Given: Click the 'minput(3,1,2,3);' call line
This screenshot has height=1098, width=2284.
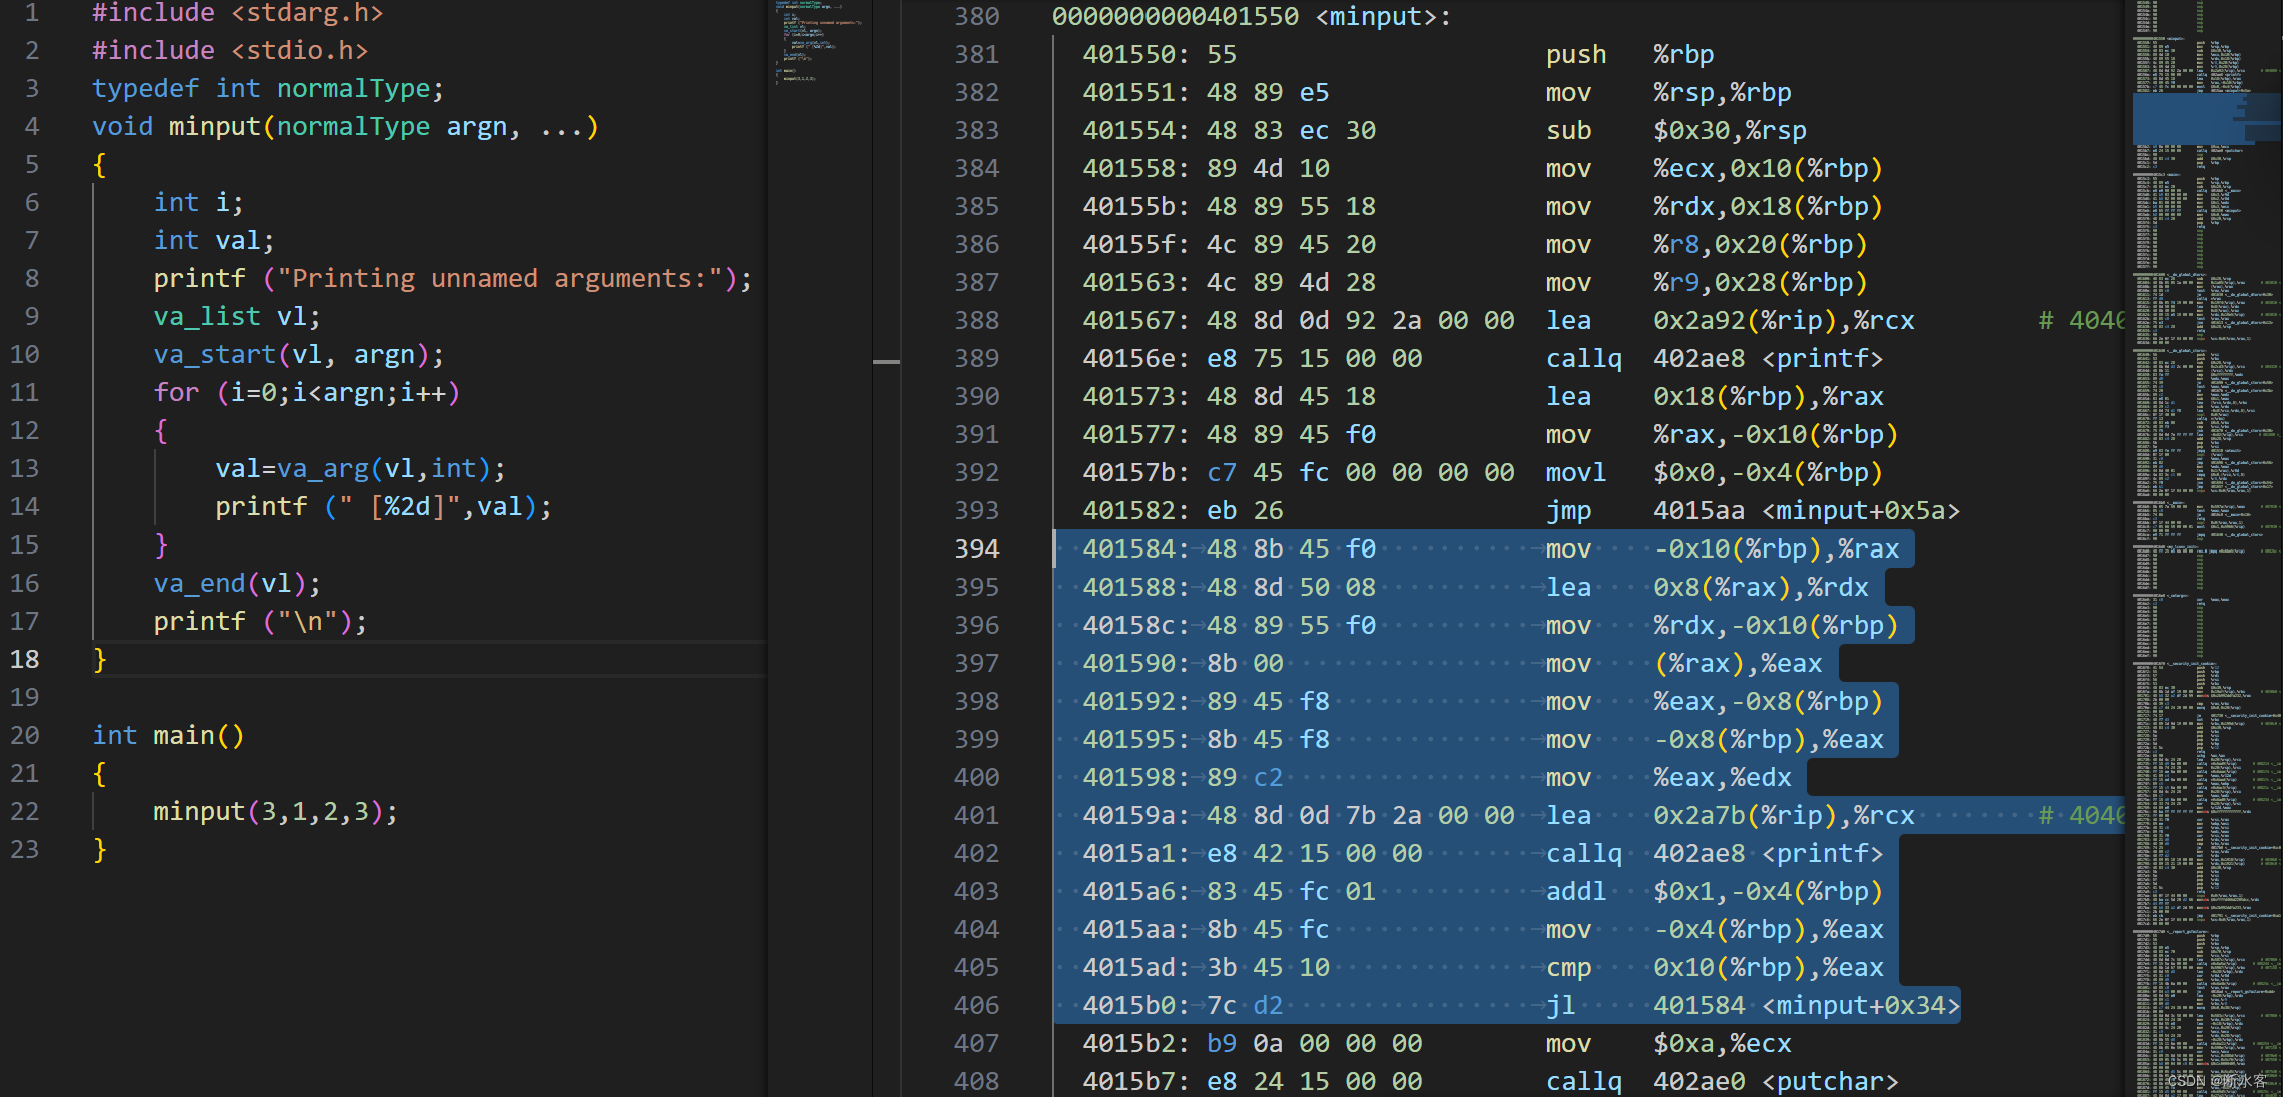Looking at the screenshot, I should (x=275, y=811).
